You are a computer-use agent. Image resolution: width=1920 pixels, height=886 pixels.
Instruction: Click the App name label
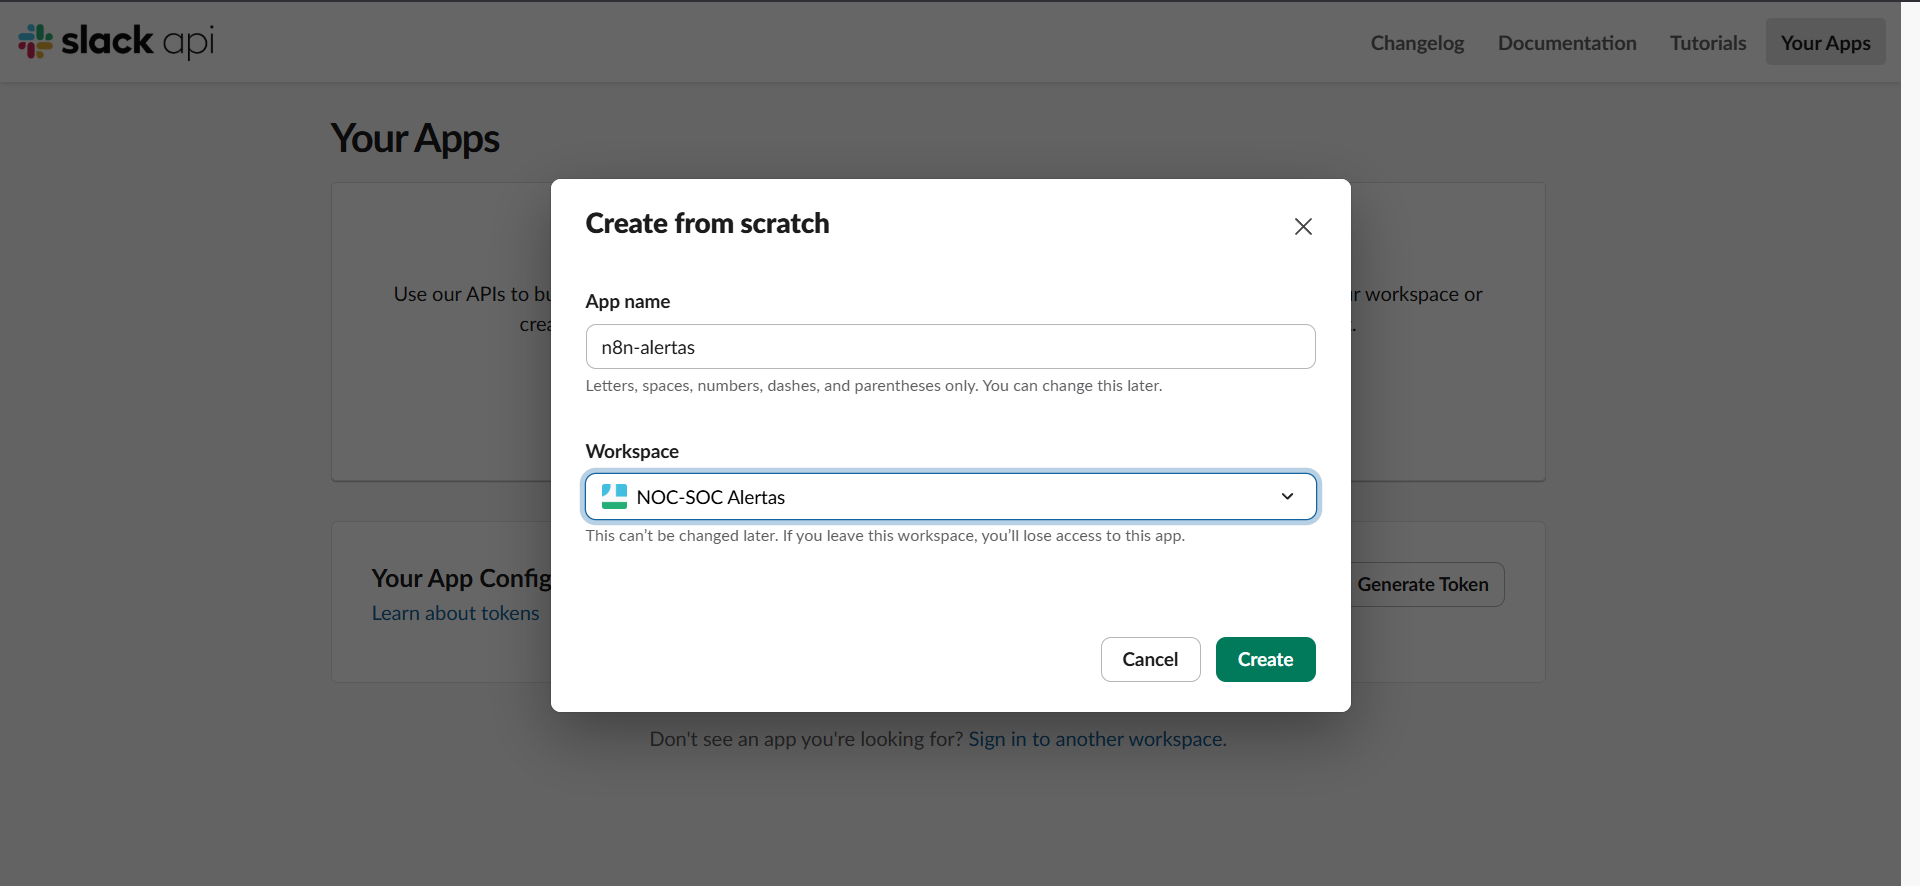click(628, 302)
